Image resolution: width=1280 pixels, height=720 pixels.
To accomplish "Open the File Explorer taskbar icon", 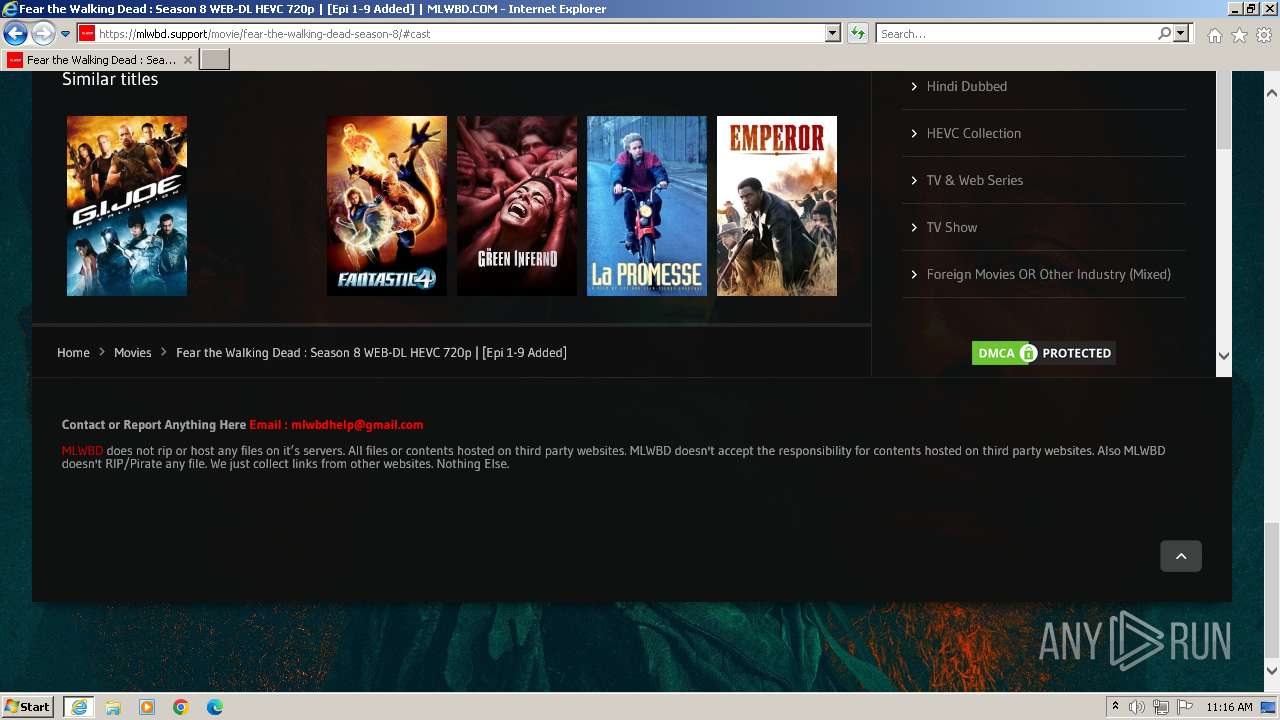I will point(113,707).
